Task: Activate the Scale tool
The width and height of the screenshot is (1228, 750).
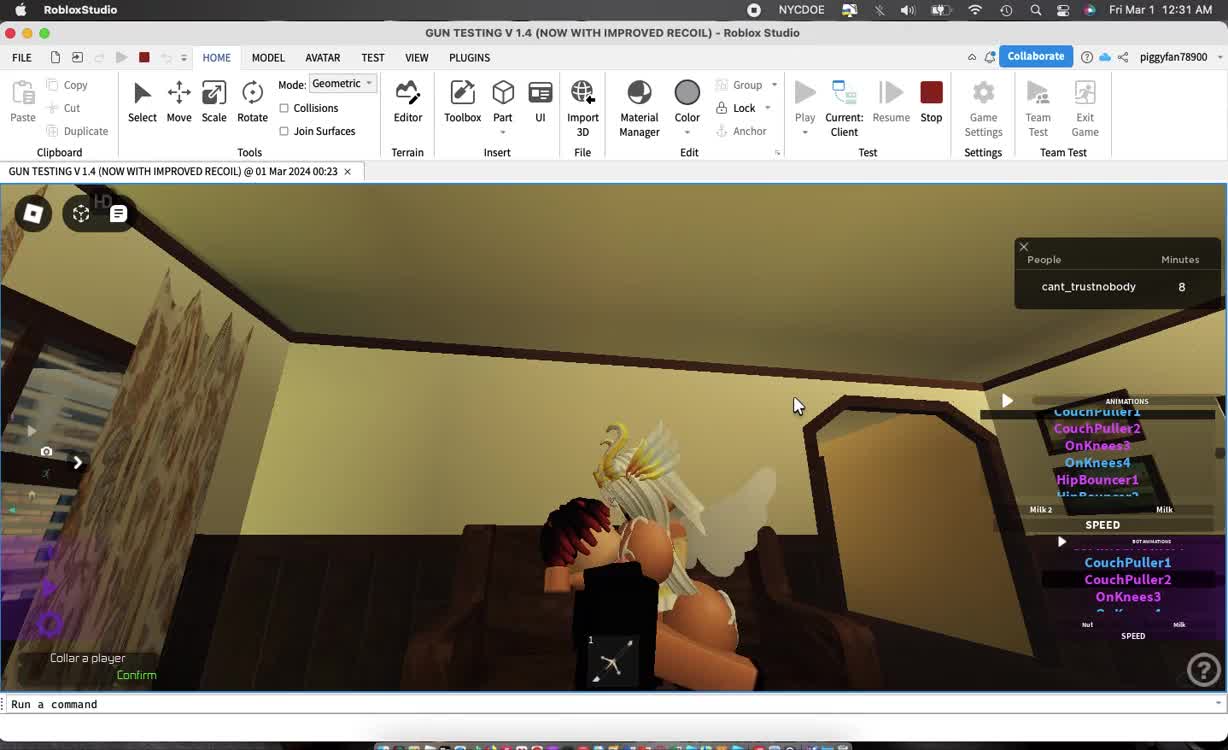Action: tap(214, 102)
